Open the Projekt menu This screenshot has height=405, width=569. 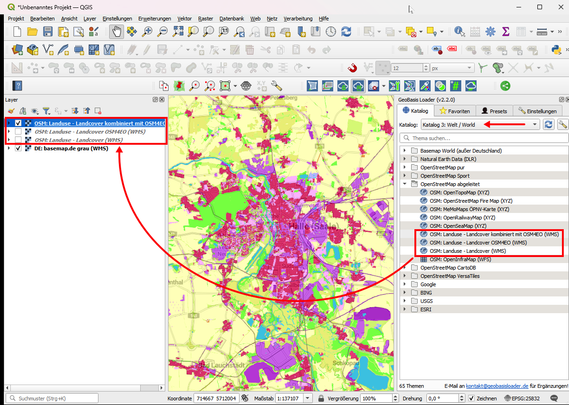[x=16, y=19]
